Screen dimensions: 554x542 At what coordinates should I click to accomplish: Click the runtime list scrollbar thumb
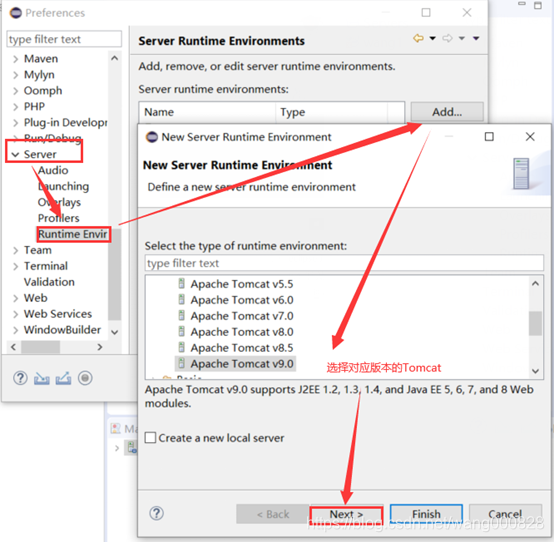tap(535, 323)
